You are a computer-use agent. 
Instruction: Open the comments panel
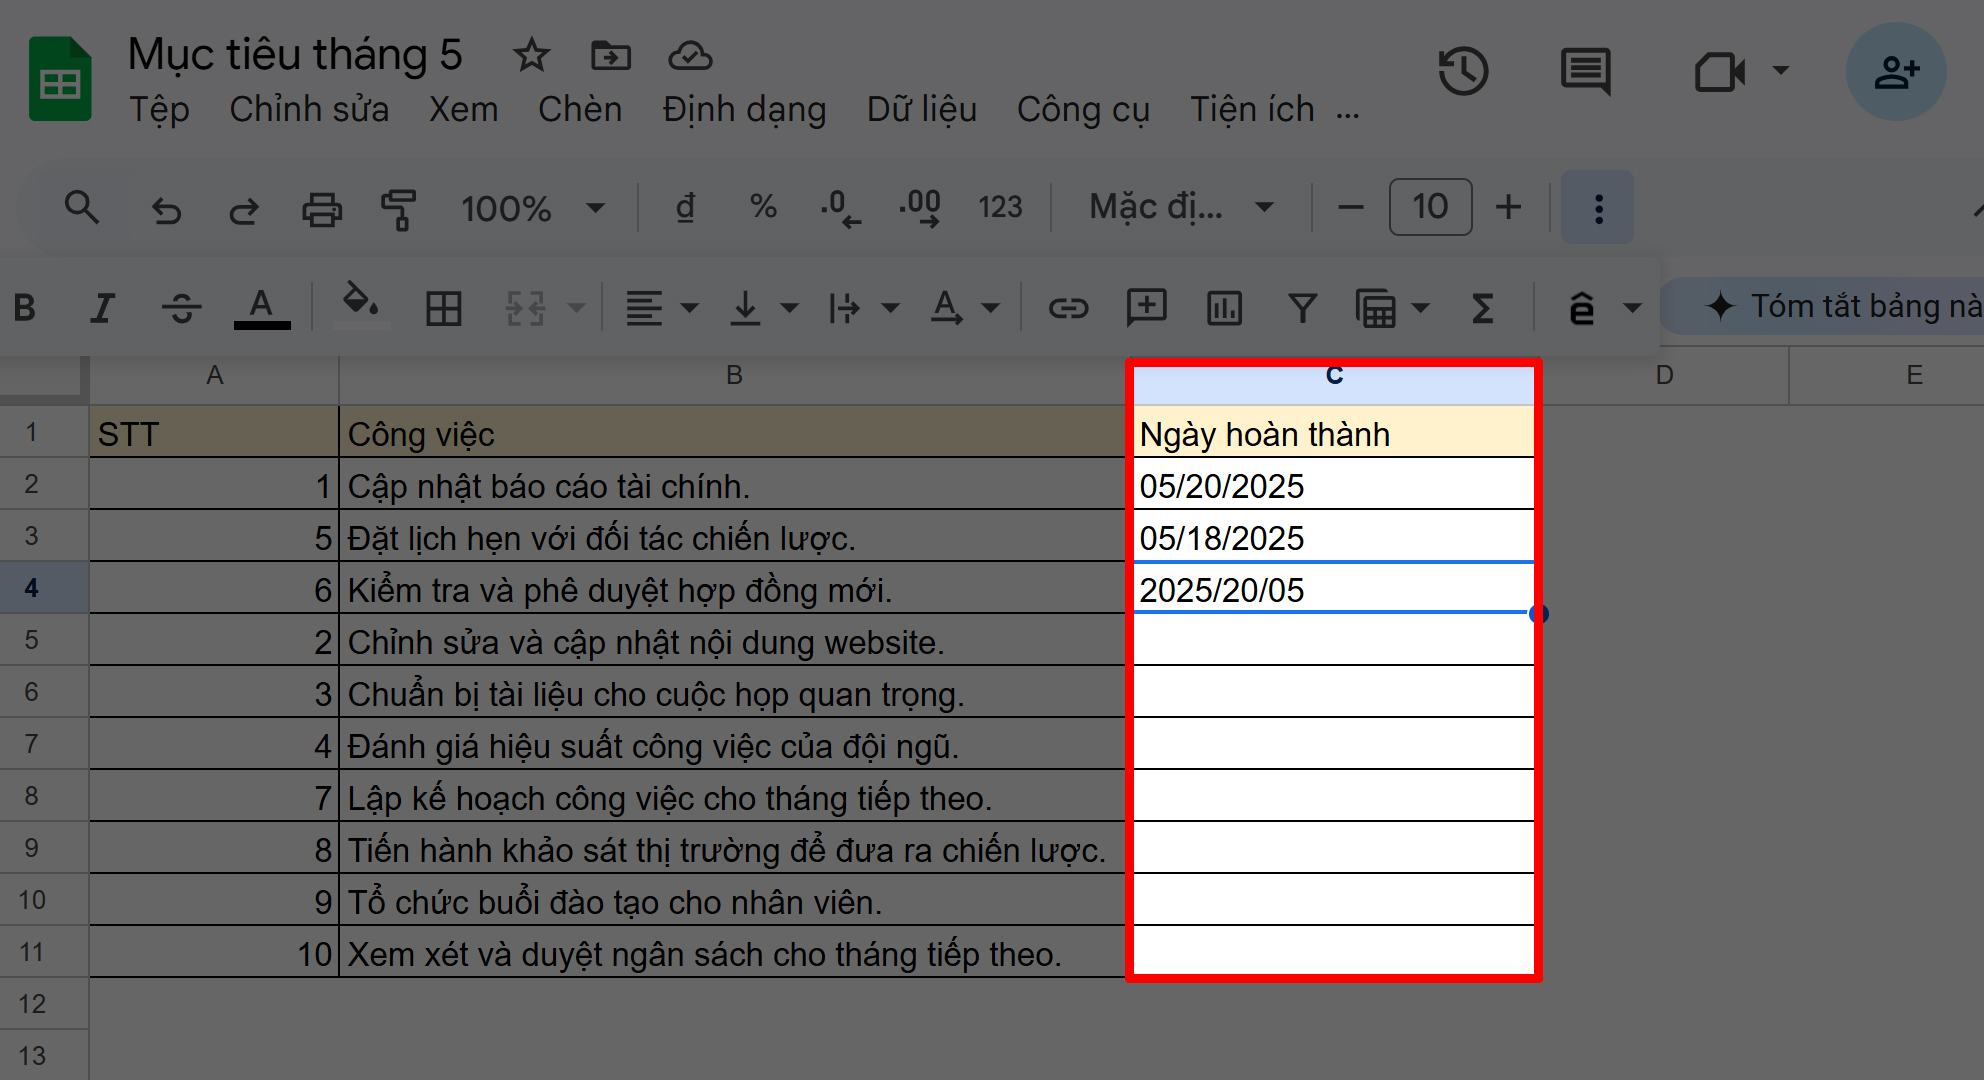pos(1585,71)
